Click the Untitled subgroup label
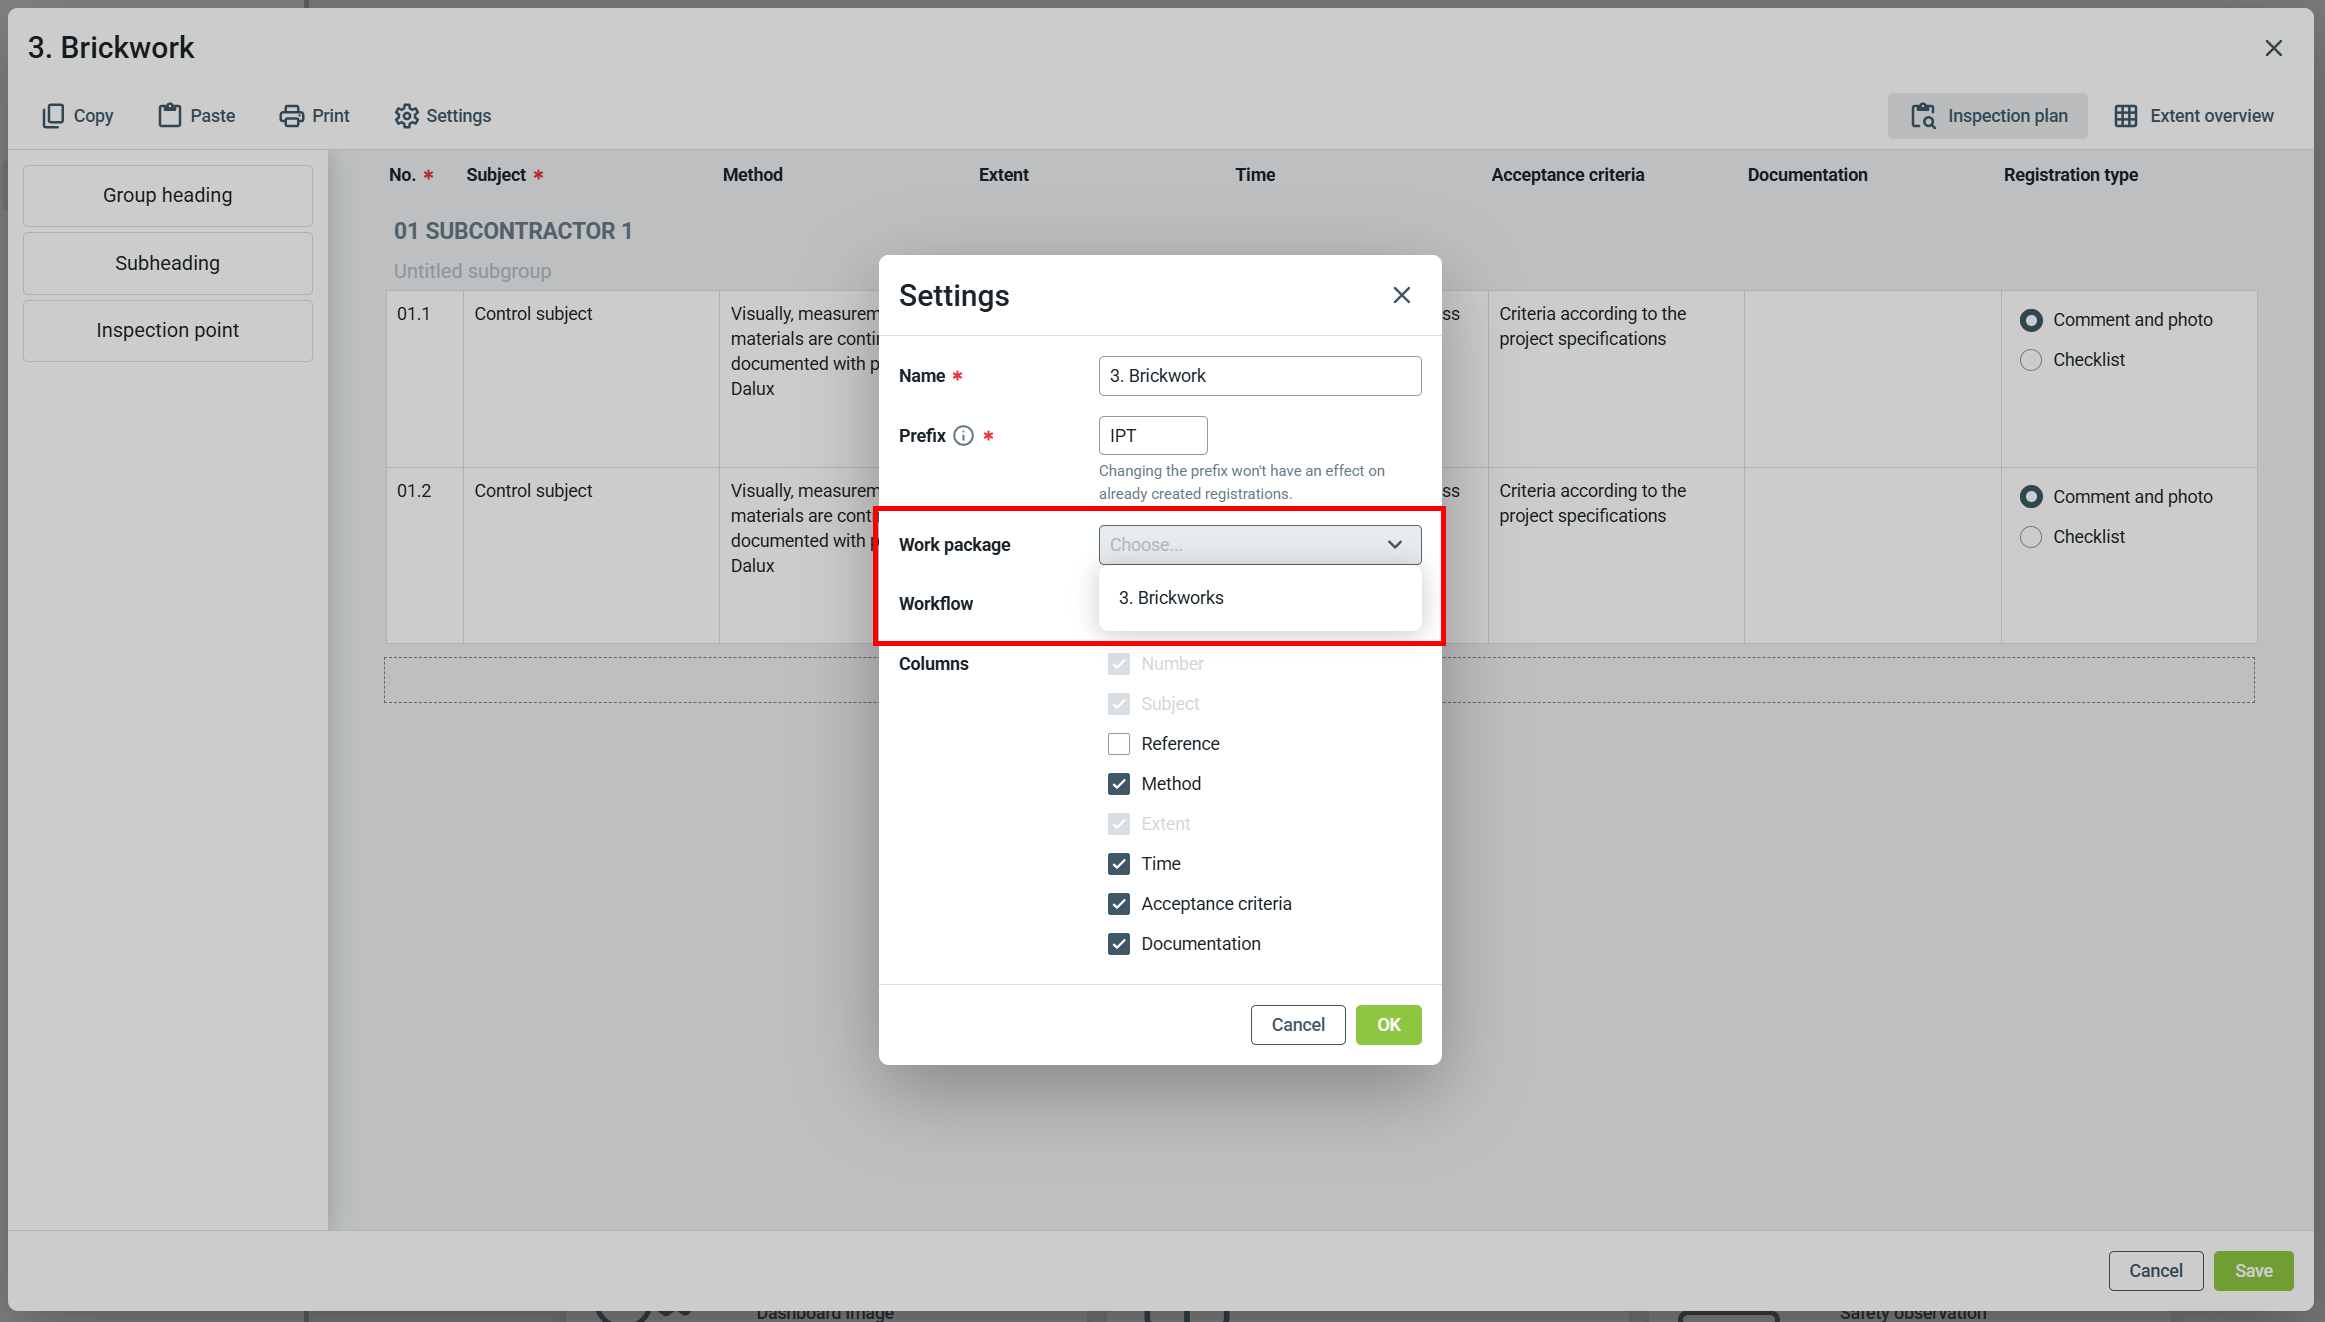Viewport: 2325px width, 1322px height. (x=472, y=271)
